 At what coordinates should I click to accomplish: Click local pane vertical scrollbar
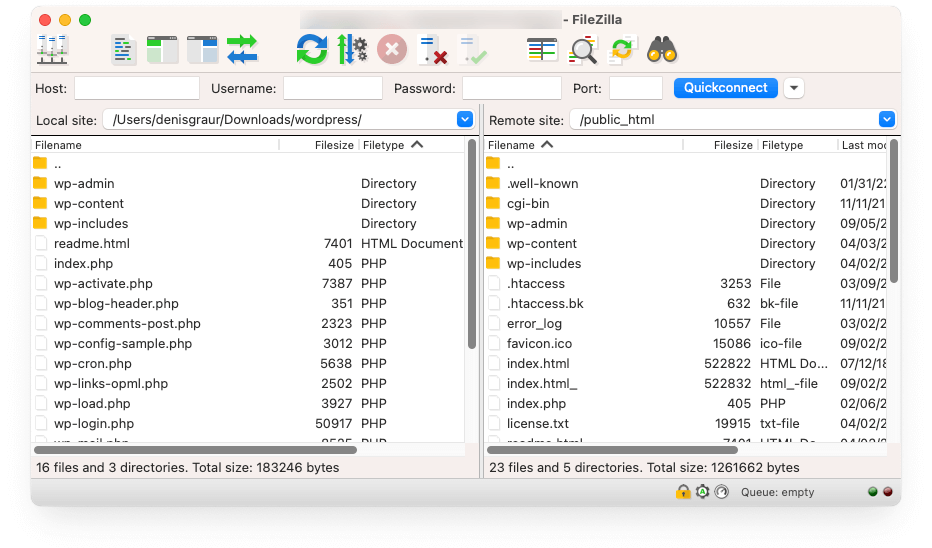pos(472,244)
